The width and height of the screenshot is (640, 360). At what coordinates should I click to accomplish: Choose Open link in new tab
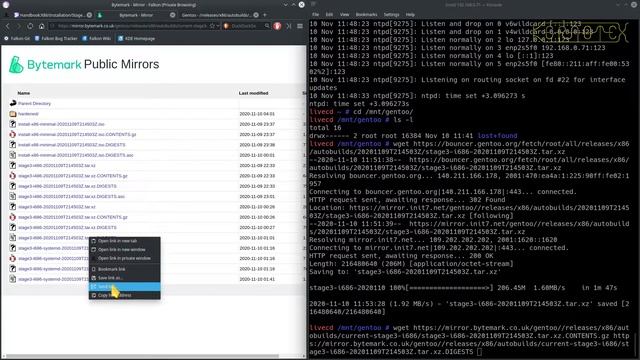[x=124, y=241]
